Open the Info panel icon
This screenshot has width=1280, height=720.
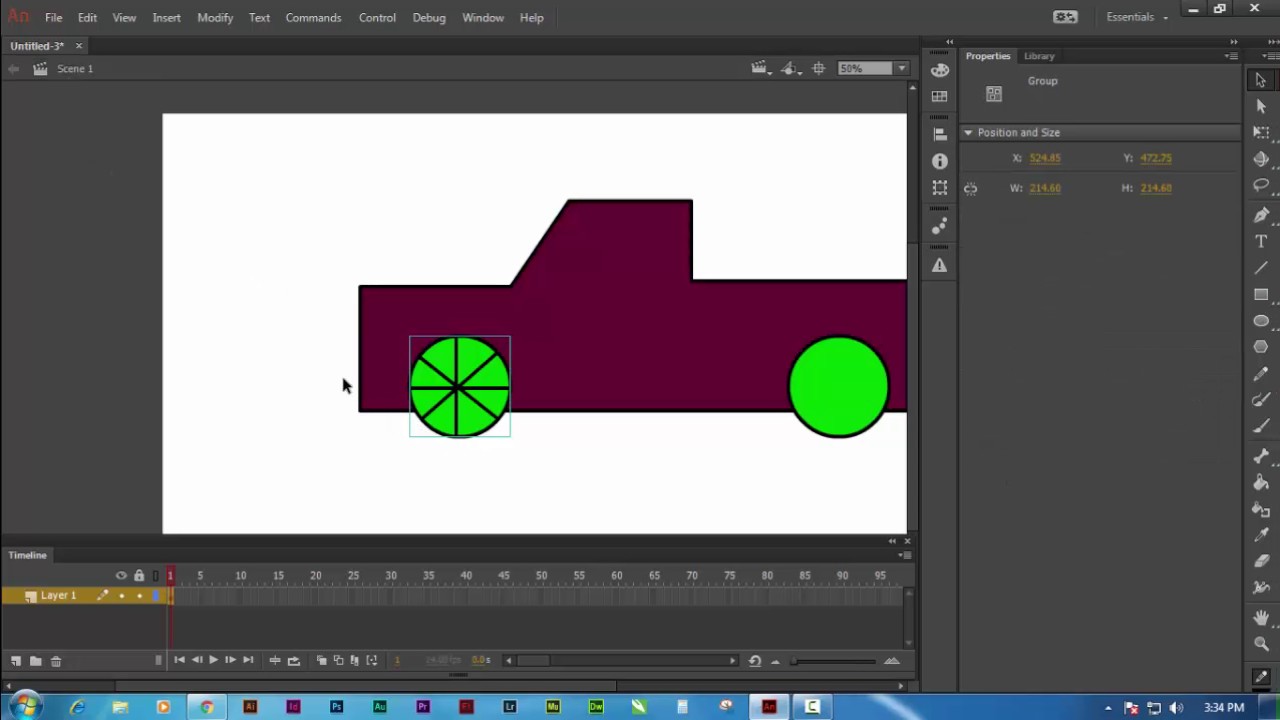click(x=939, y=161)
